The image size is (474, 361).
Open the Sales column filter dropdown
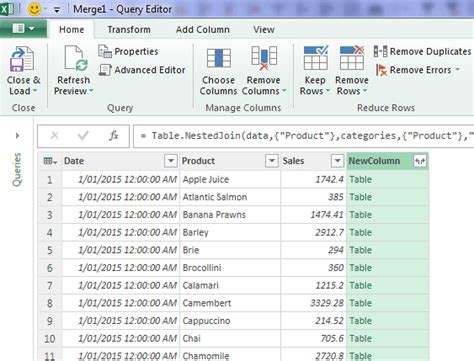(x=337, y=161)
